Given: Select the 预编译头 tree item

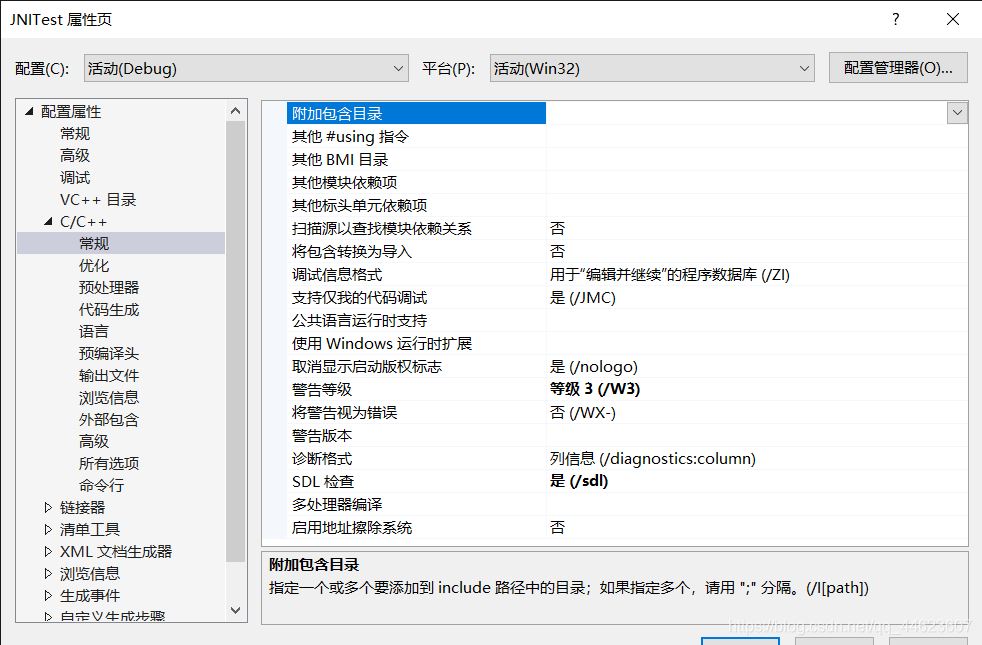Looking at the screenshot, I should (x=109, y=353).
